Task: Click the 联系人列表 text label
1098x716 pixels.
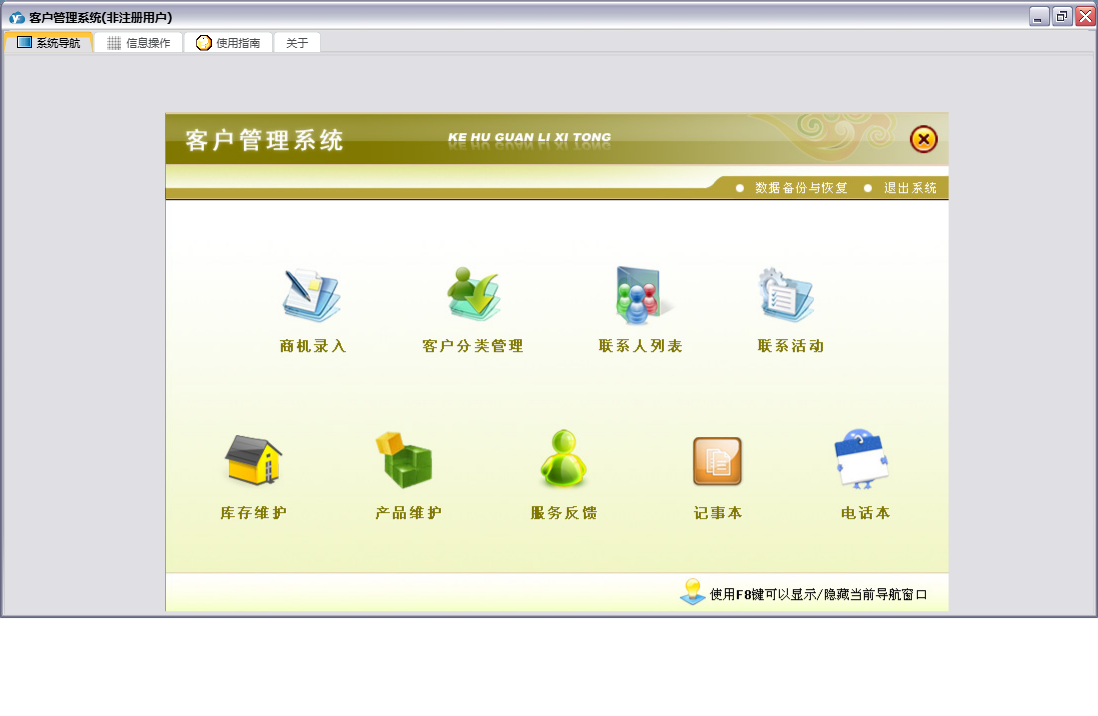Action: coord(641,346)
